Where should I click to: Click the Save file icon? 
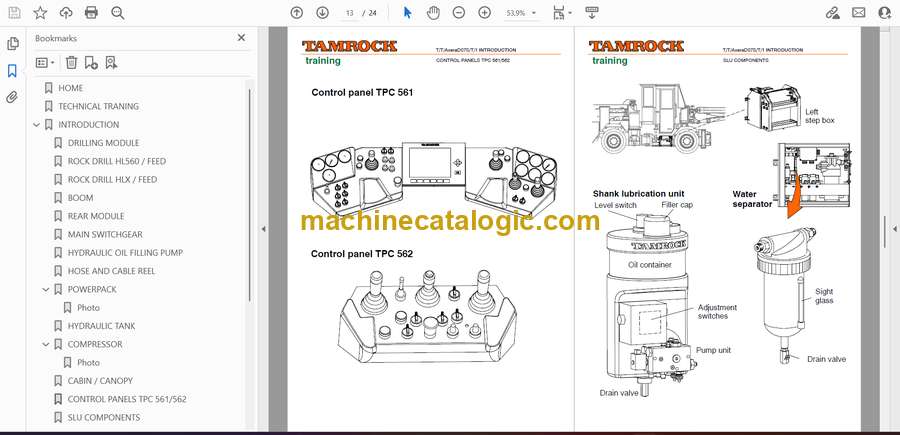pyautogui.click(x=14, y=13)
